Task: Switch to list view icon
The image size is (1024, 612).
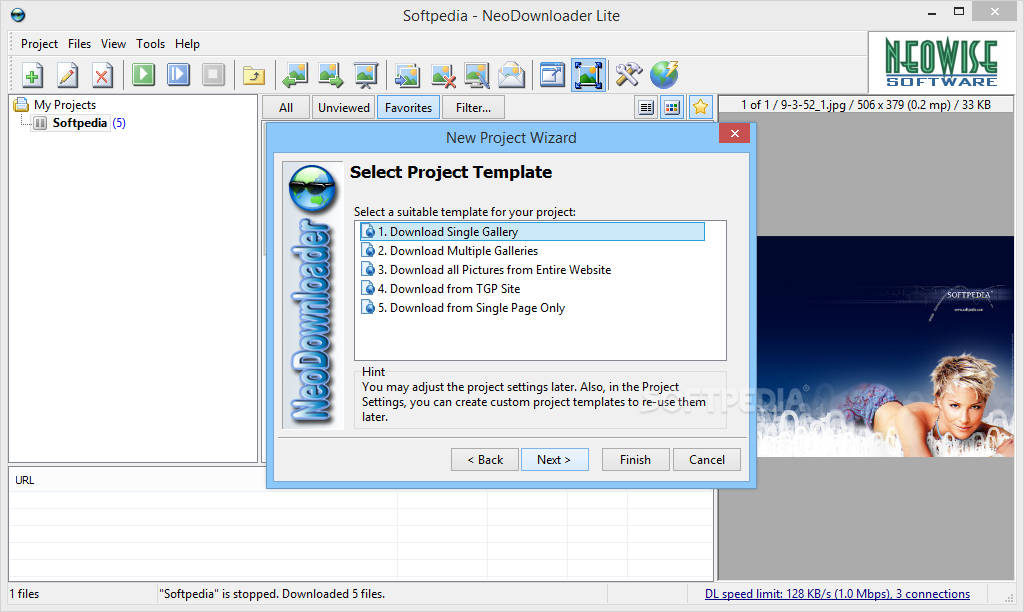Action: (646, 107)
